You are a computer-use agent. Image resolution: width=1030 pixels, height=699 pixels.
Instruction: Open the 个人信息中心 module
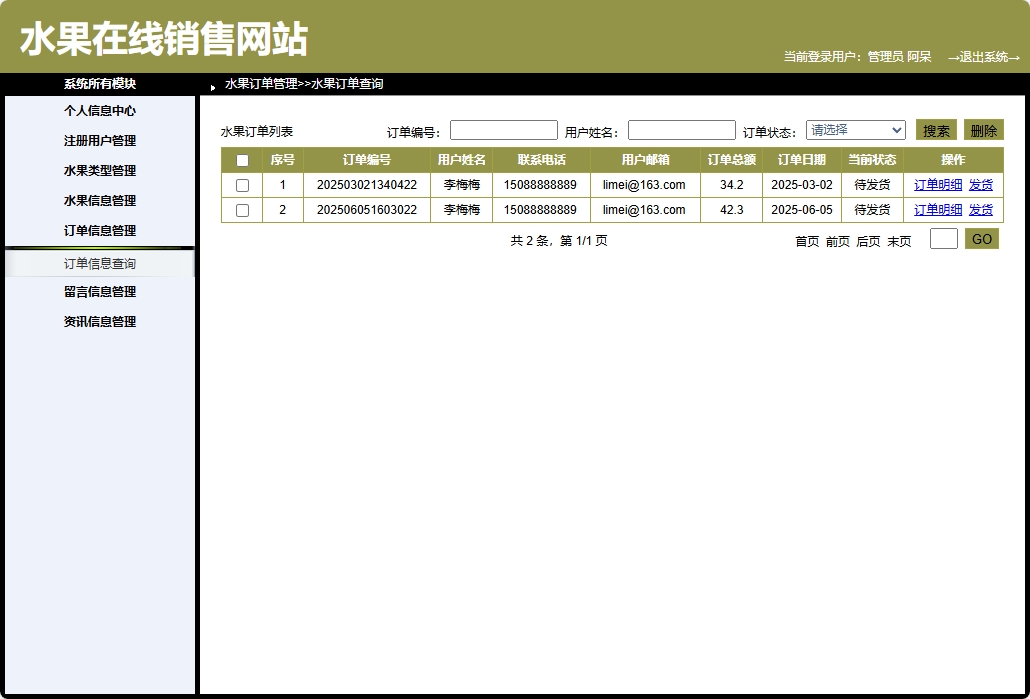tap(99, 110)
